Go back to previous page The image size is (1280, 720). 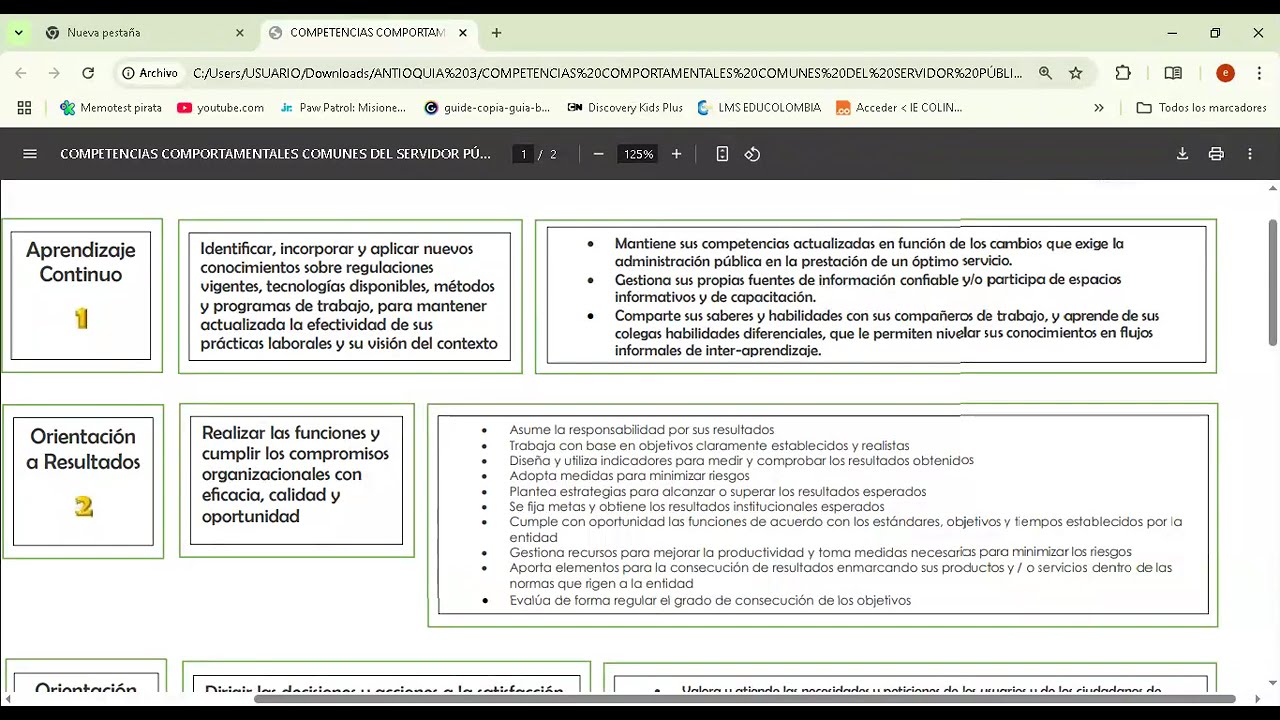[x=21, y=73]
